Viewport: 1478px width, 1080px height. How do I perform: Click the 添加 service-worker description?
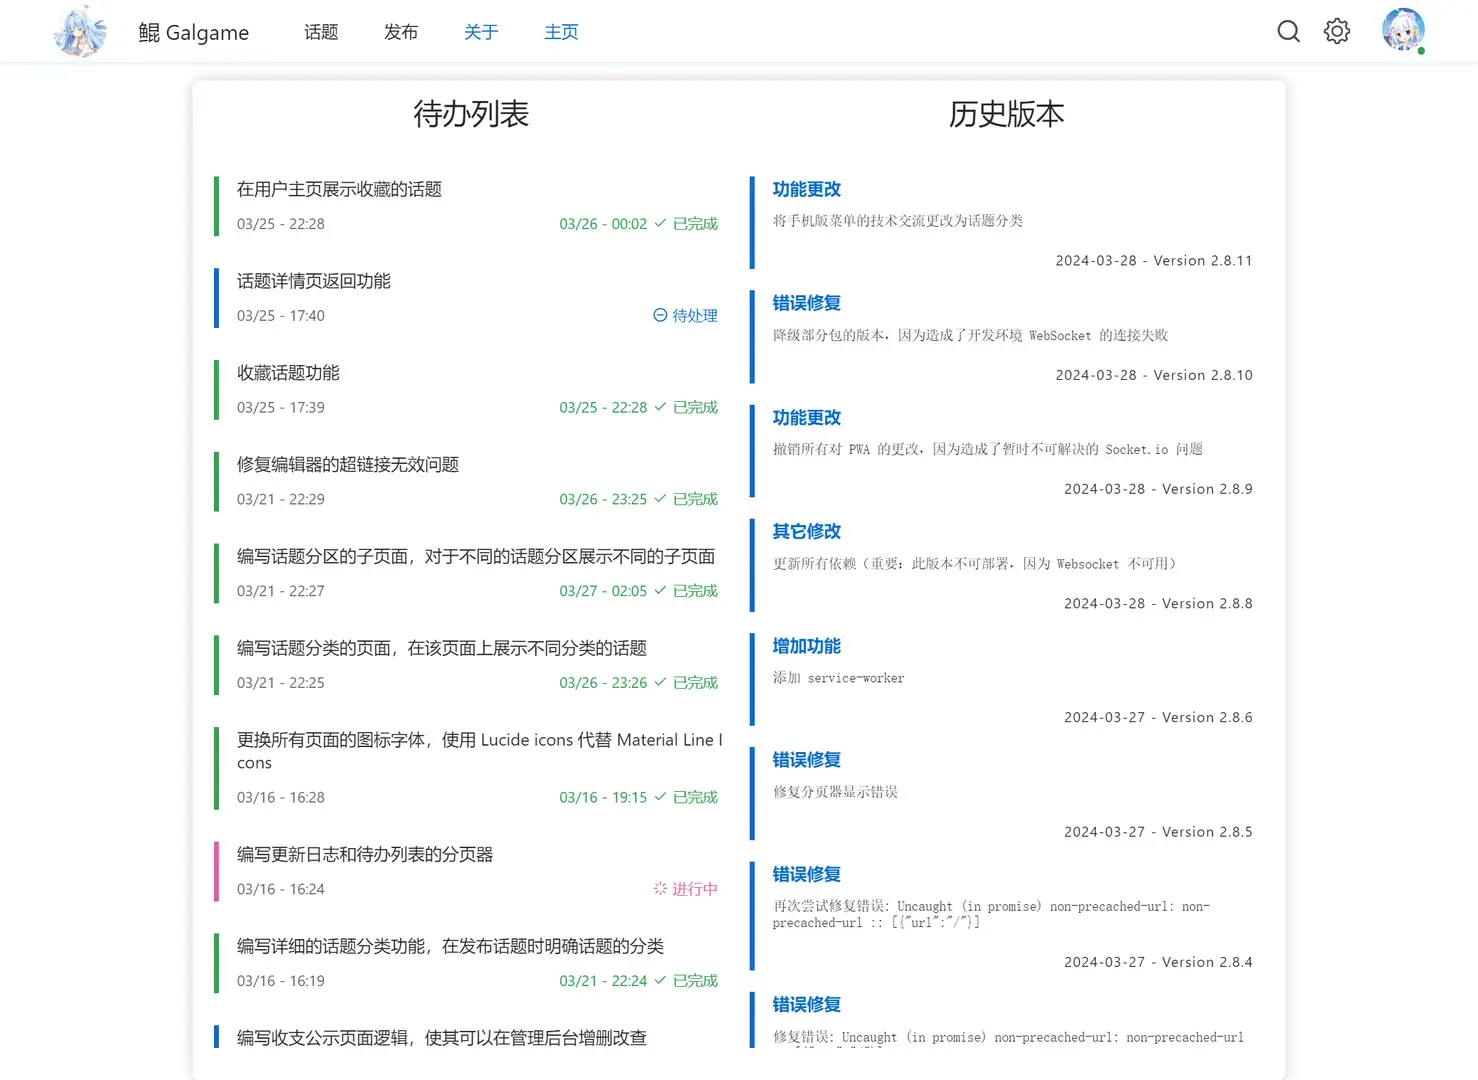pos(838,678)
